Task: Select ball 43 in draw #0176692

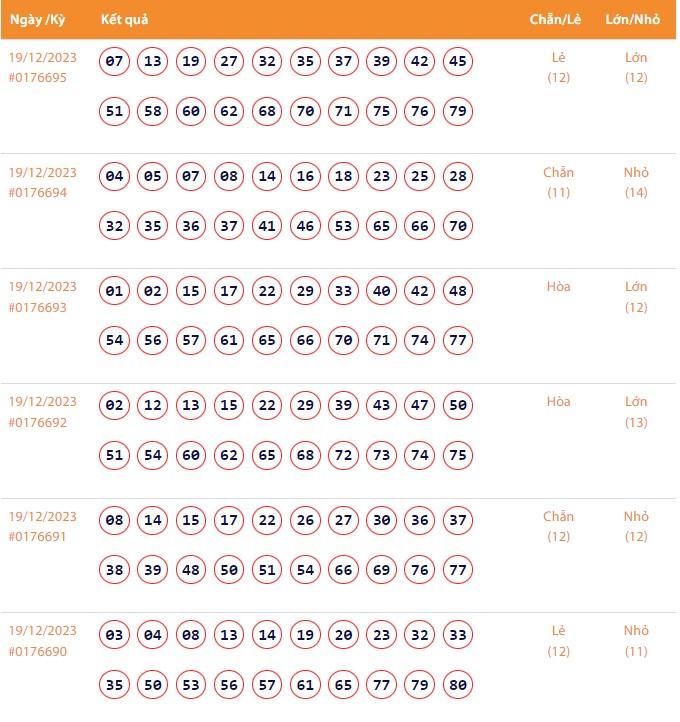Action: coord(382,406)
